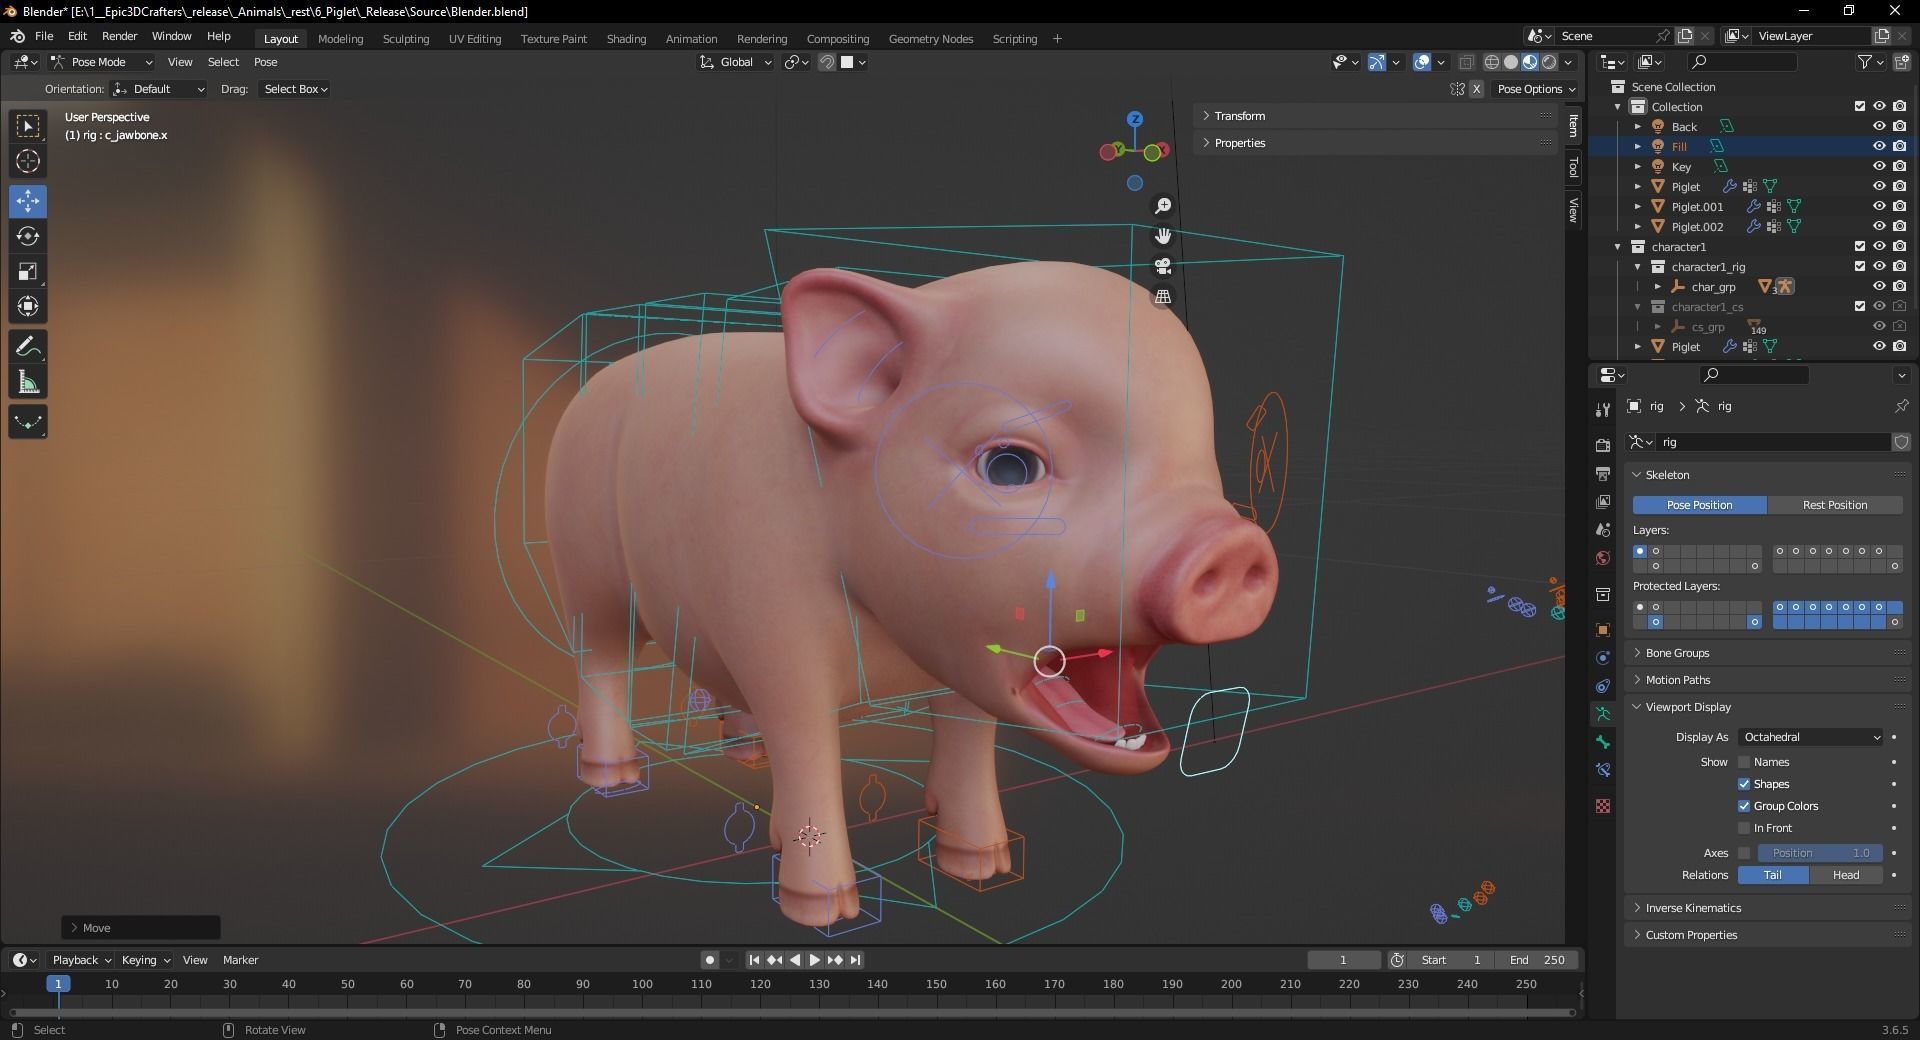Open the Object Data armature properties tab
1920x1040 pixels.
click(1603, 714)
